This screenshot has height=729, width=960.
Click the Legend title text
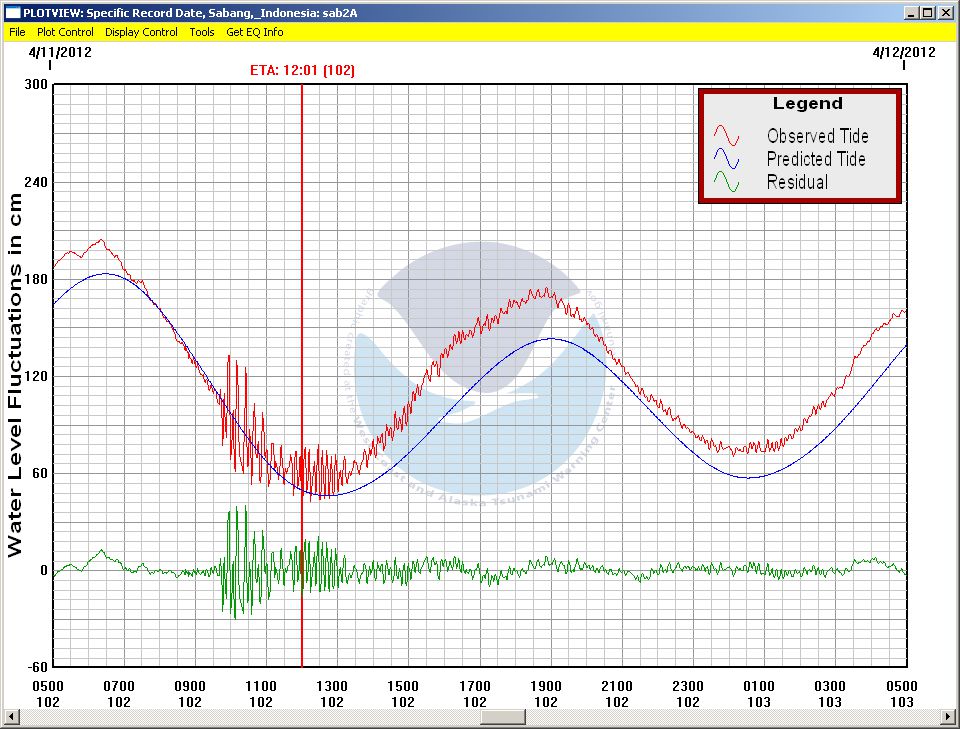point(808,104)
